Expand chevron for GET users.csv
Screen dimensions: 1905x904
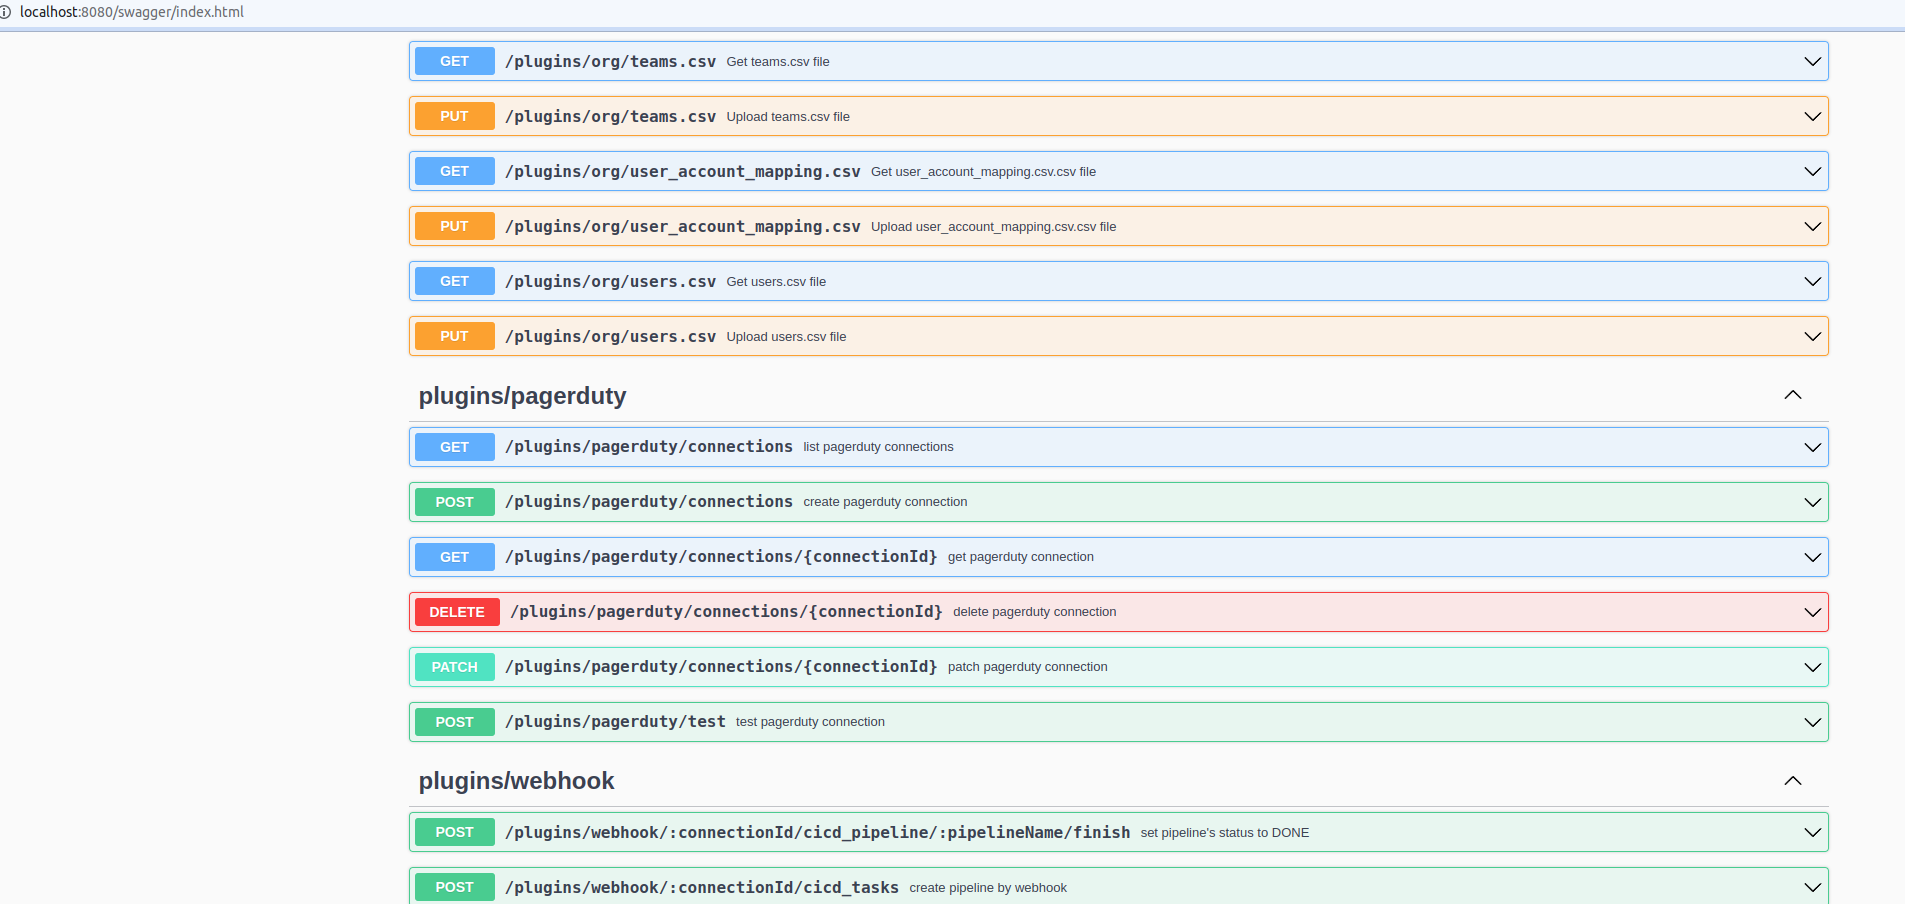[x=1812, y=281]
